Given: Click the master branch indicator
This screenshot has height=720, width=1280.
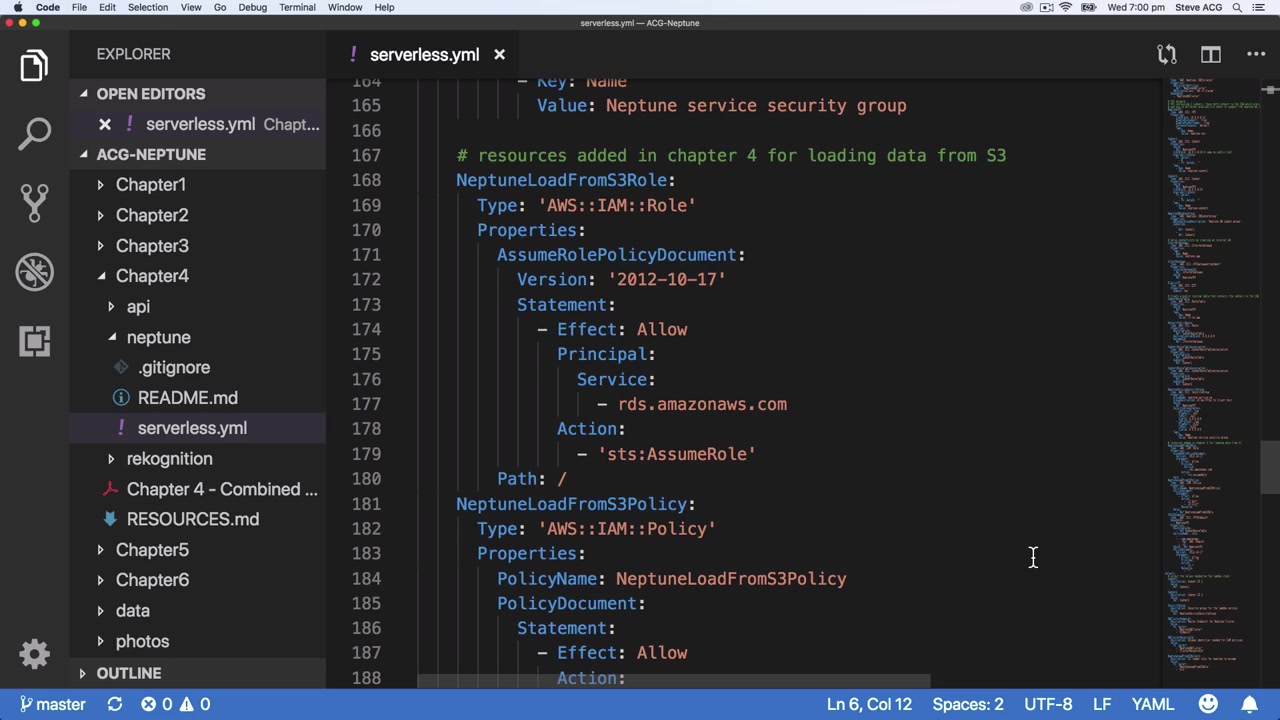Looking at the screenshot, I should (x=53, y=704).
